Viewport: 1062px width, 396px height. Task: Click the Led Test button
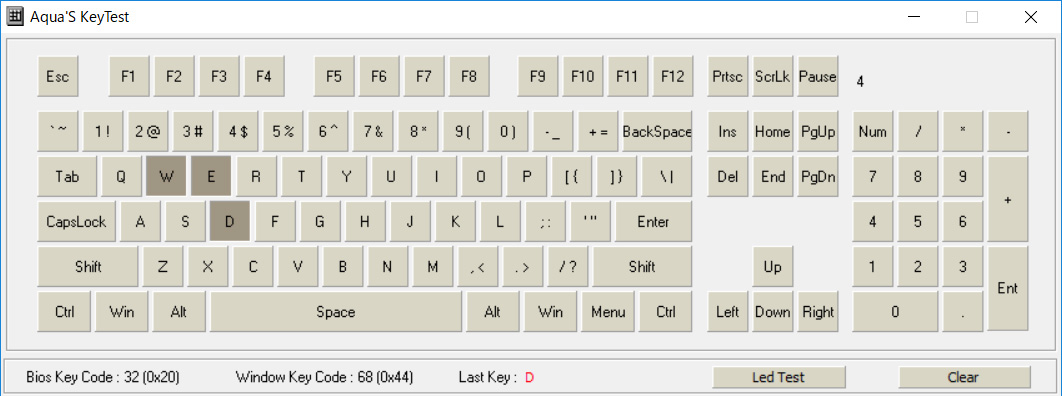coord(778,377)
